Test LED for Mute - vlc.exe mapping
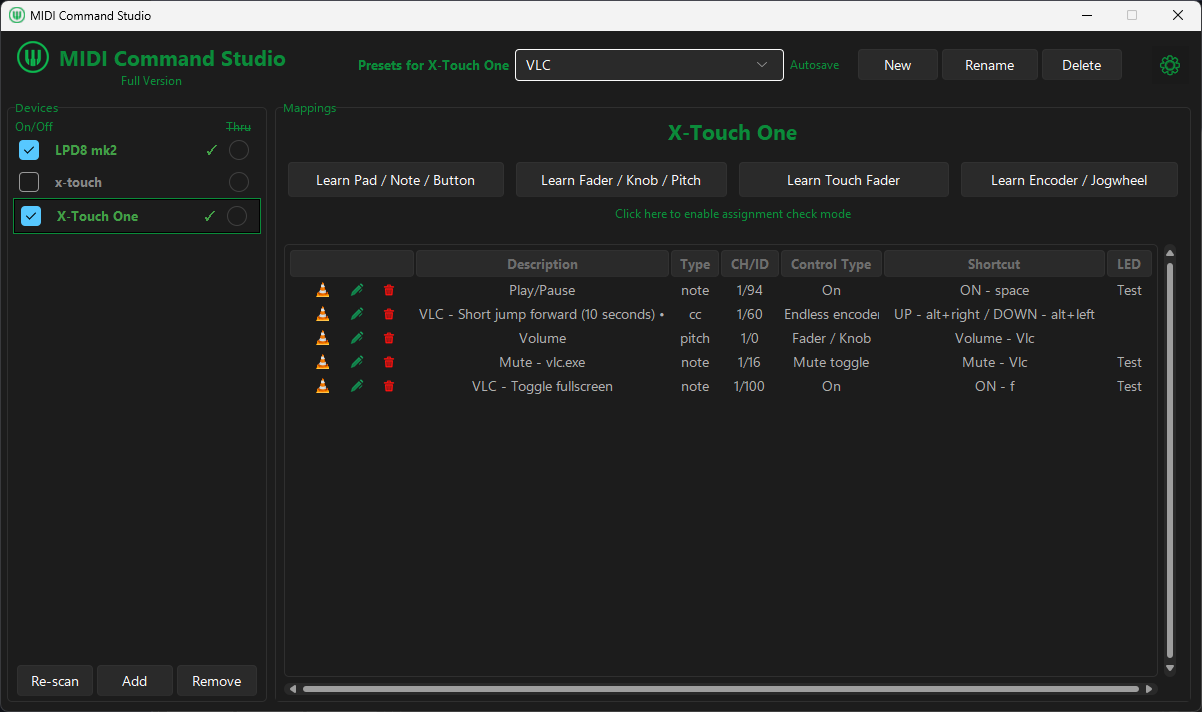This screenshot has height=712, width=1202. pyautogui.click(x=1129, y=362)
